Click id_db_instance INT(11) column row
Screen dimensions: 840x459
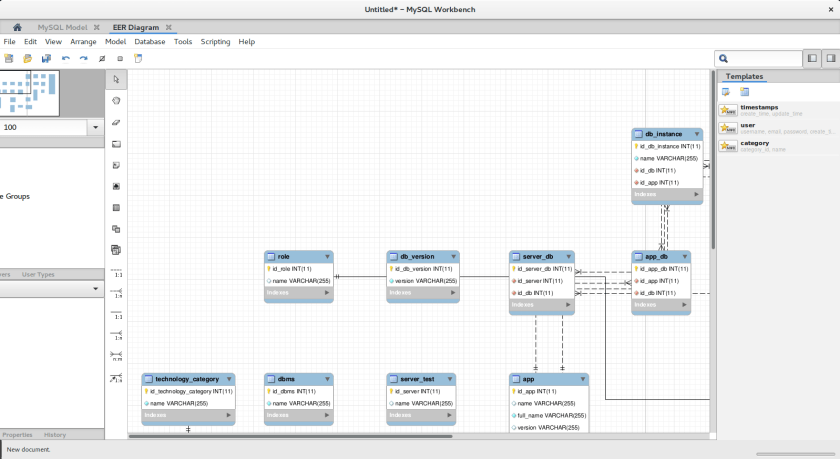(x=667, y=146)
